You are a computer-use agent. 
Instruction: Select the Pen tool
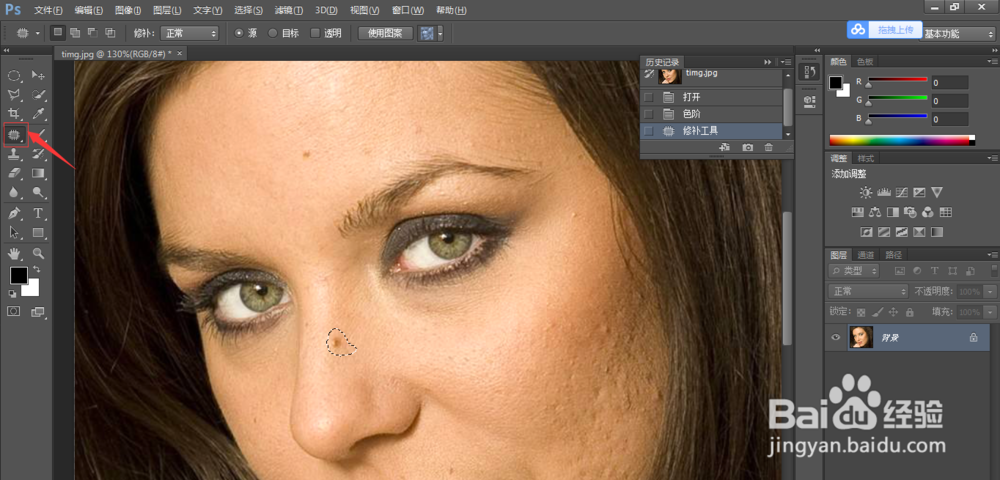tap(14, 213)
